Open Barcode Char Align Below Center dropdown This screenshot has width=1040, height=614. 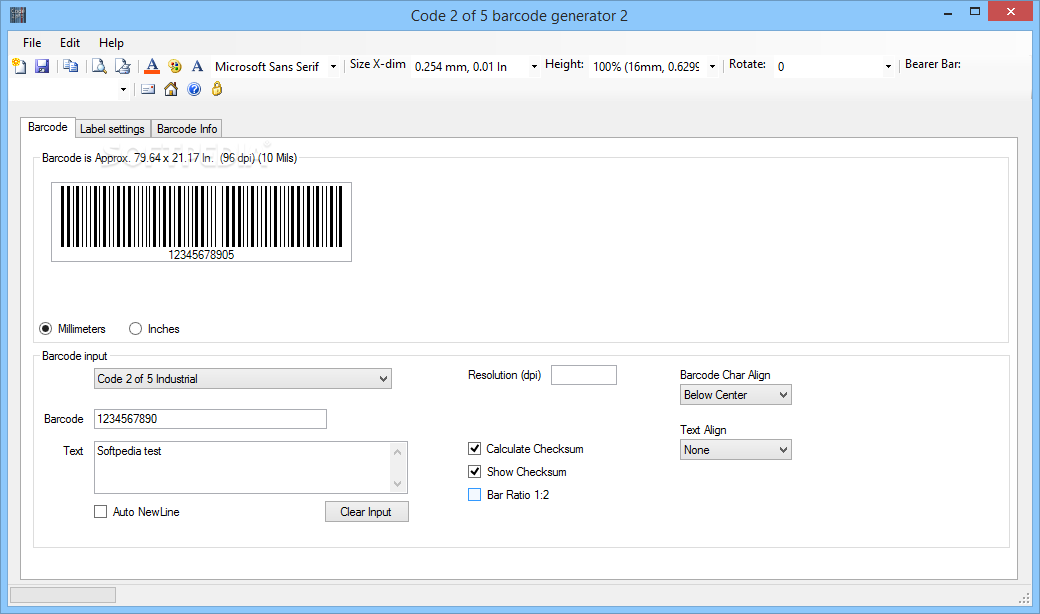point(736,395)
